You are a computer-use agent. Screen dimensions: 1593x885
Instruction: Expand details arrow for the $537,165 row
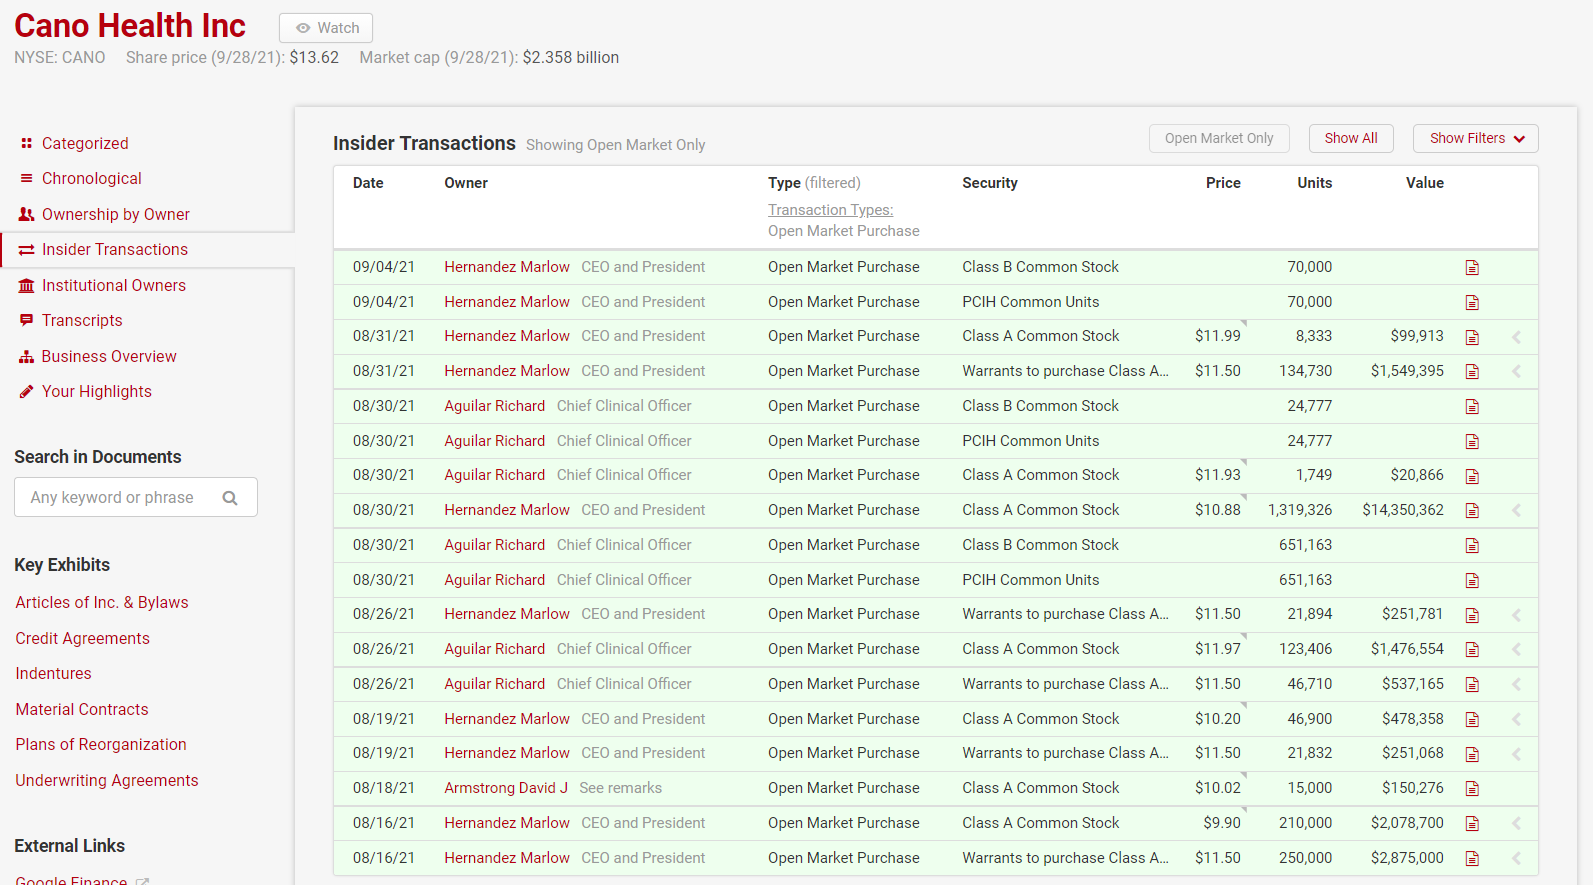click(x=1516, y=684)
